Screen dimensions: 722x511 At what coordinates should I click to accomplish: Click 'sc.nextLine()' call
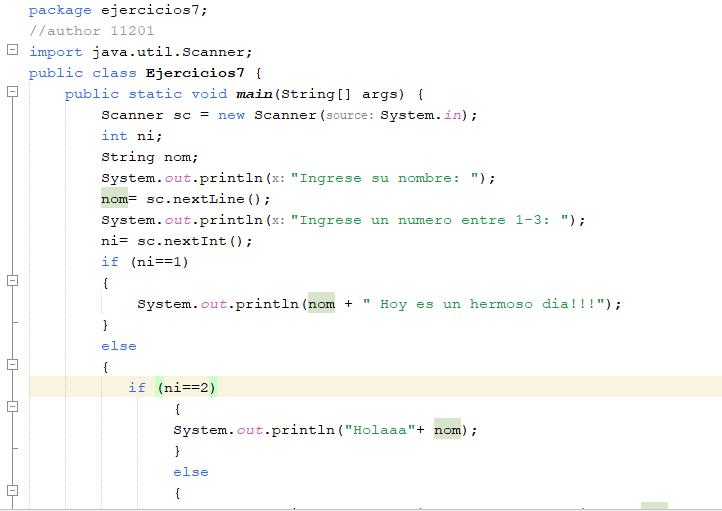click(x=204, y=199)
